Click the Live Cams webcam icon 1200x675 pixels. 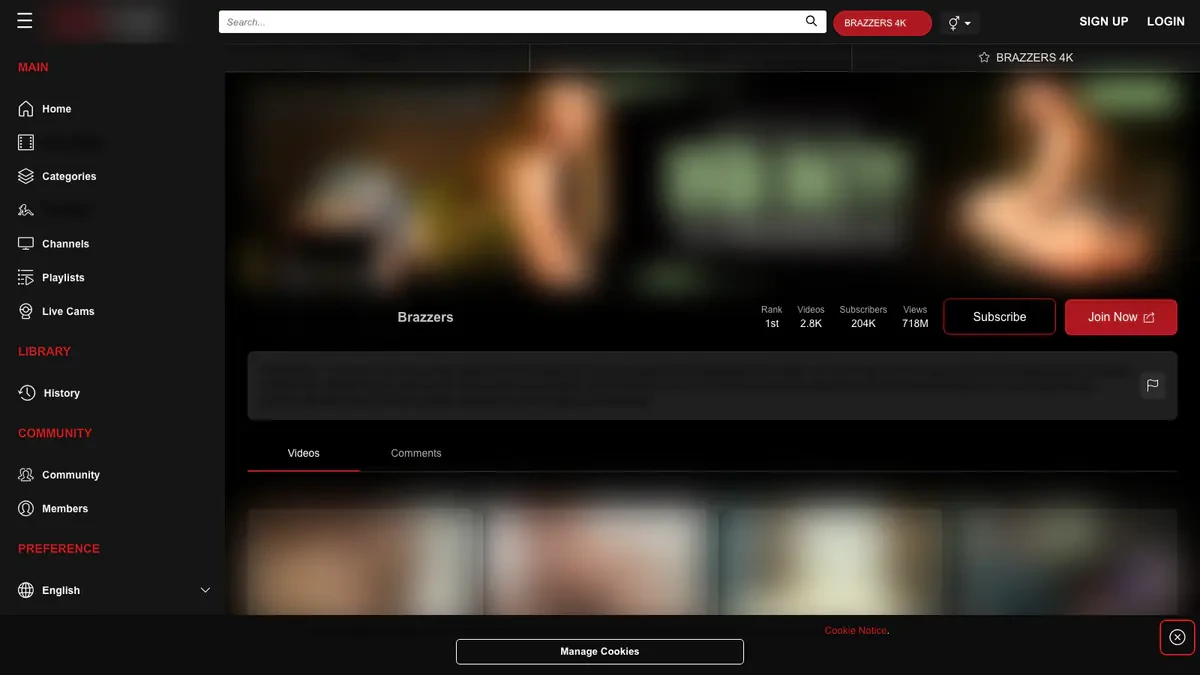[x=26, y=311]
